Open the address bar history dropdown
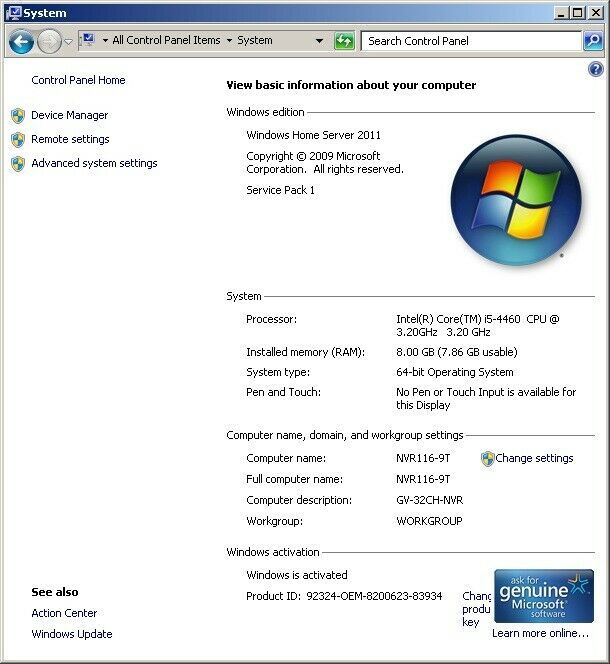 319,41
